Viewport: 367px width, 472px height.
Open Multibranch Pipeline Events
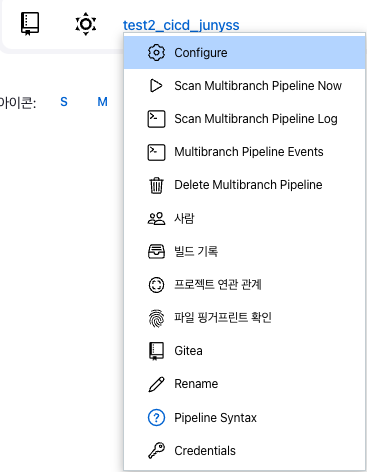[244, 152]
